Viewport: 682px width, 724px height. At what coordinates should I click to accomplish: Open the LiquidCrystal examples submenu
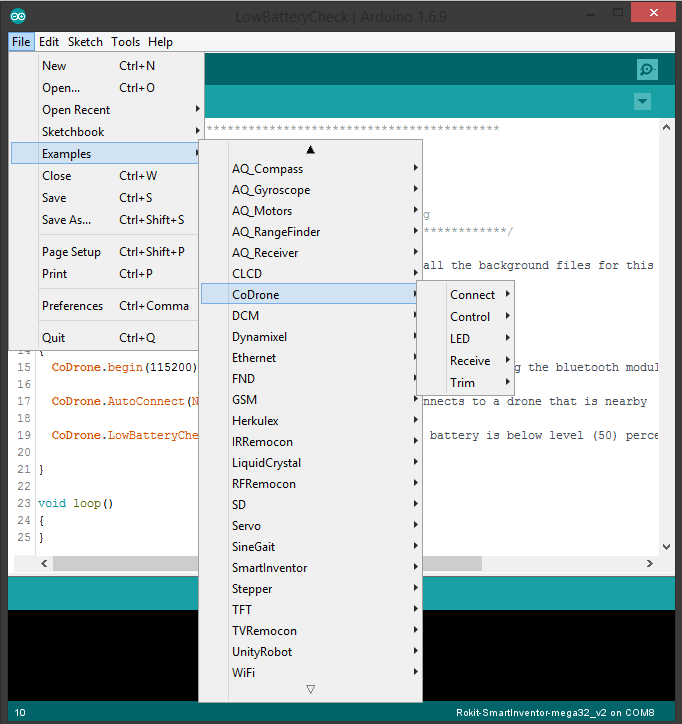tap(310, 463)
